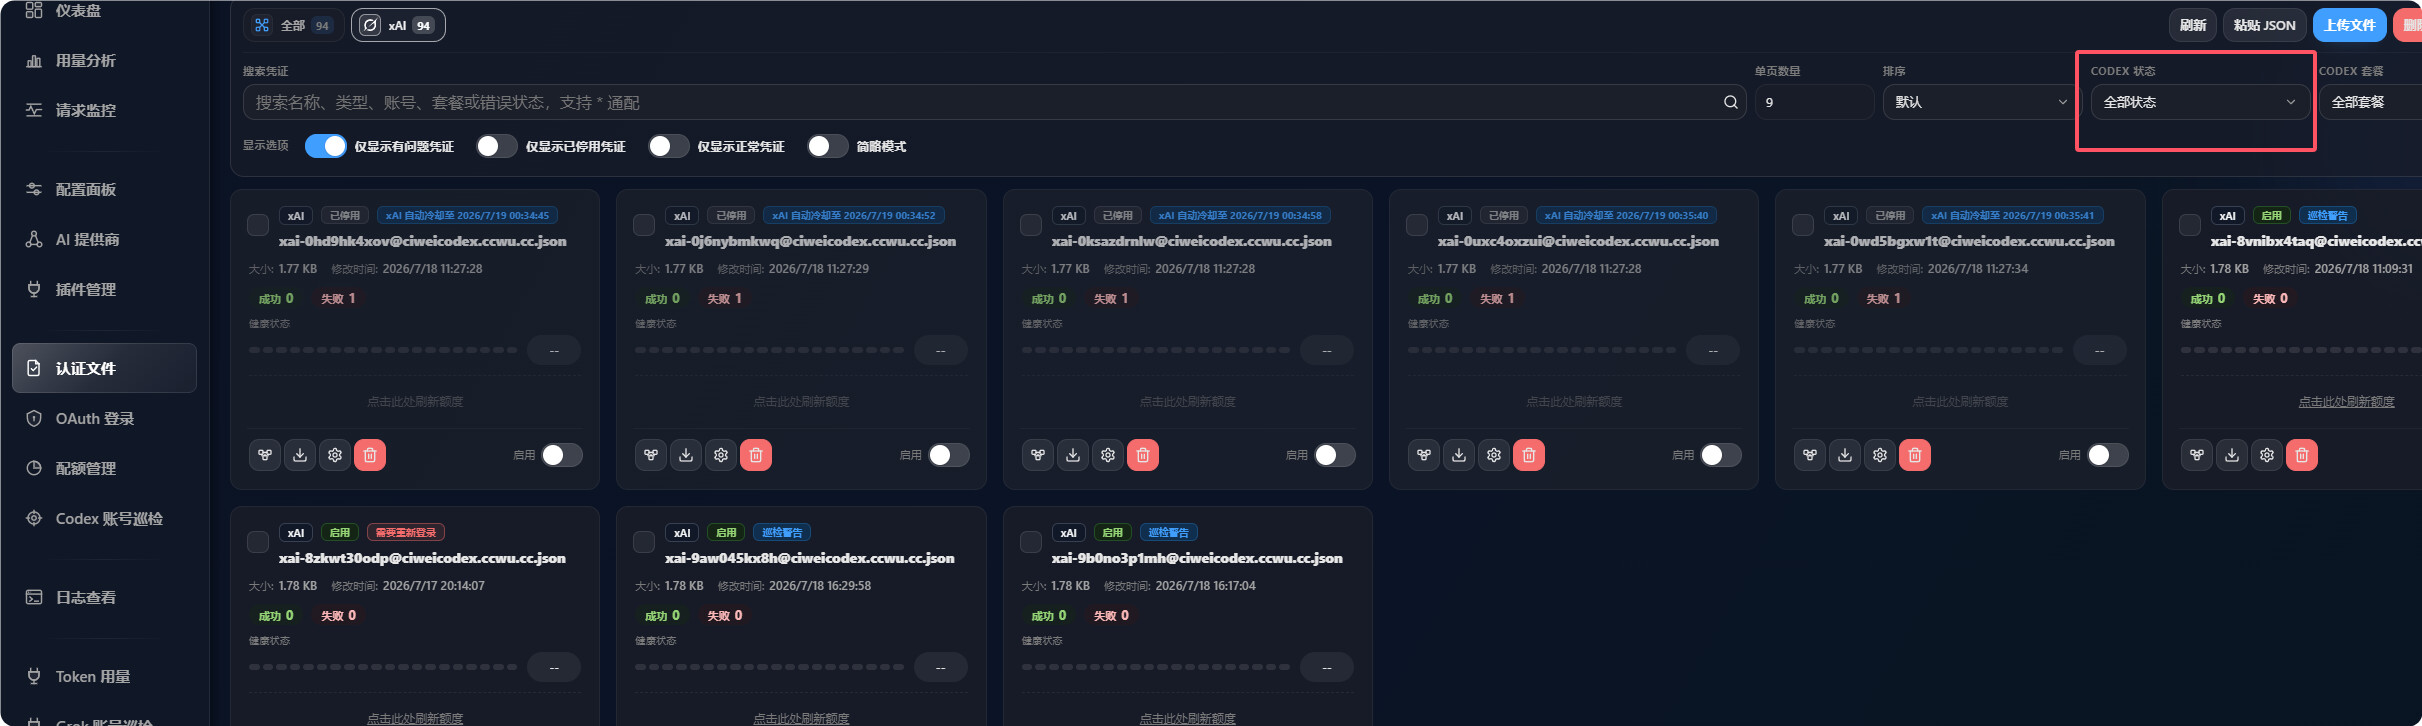Open model list icon for xai-0hd9hk4xov card
The image size is (2422, 726).
265,455
